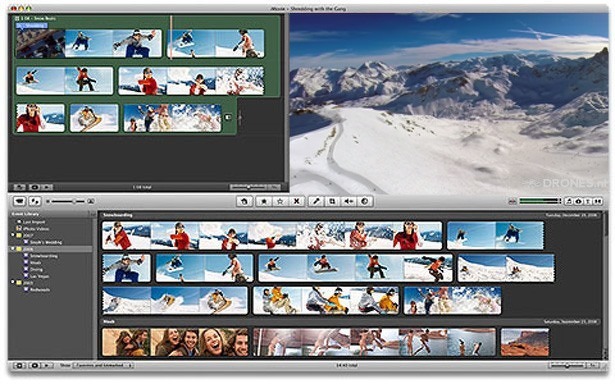Select the arrow selection tool
Screen dimensions: 615x384
pos(244,201)
